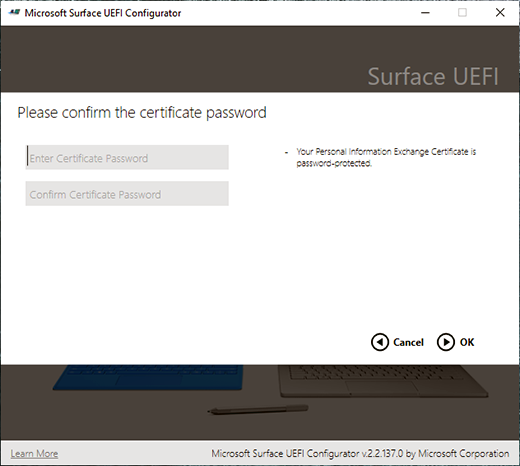This screenshot has height=466, width=520.
Task: Close the Surface UEFI Configurator window
Action: 500,13
